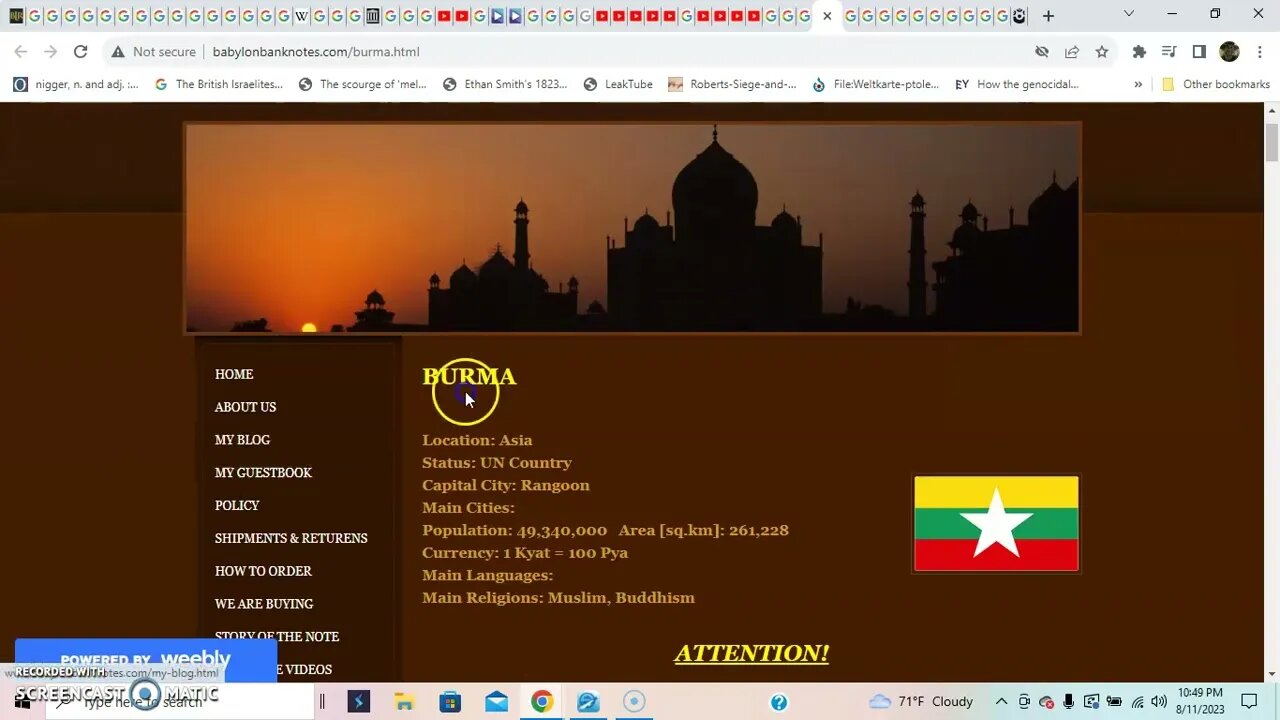Open the POLICY page
1280x720 pixels.
237,506
